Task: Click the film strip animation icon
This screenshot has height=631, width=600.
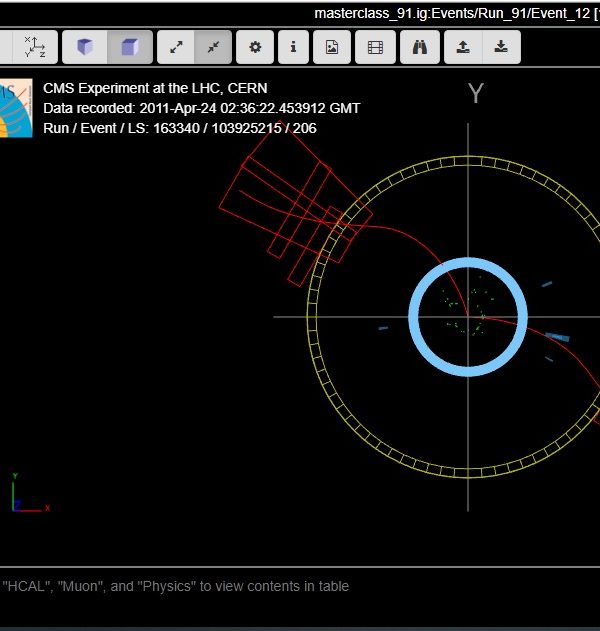Action: coord(375,47)
